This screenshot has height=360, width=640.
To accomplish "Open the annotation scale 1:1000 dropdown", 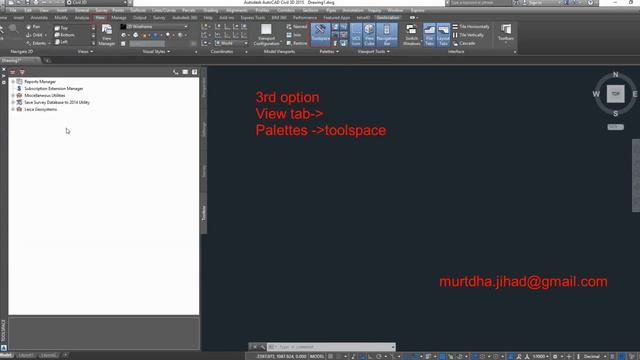I will (540, 356).
